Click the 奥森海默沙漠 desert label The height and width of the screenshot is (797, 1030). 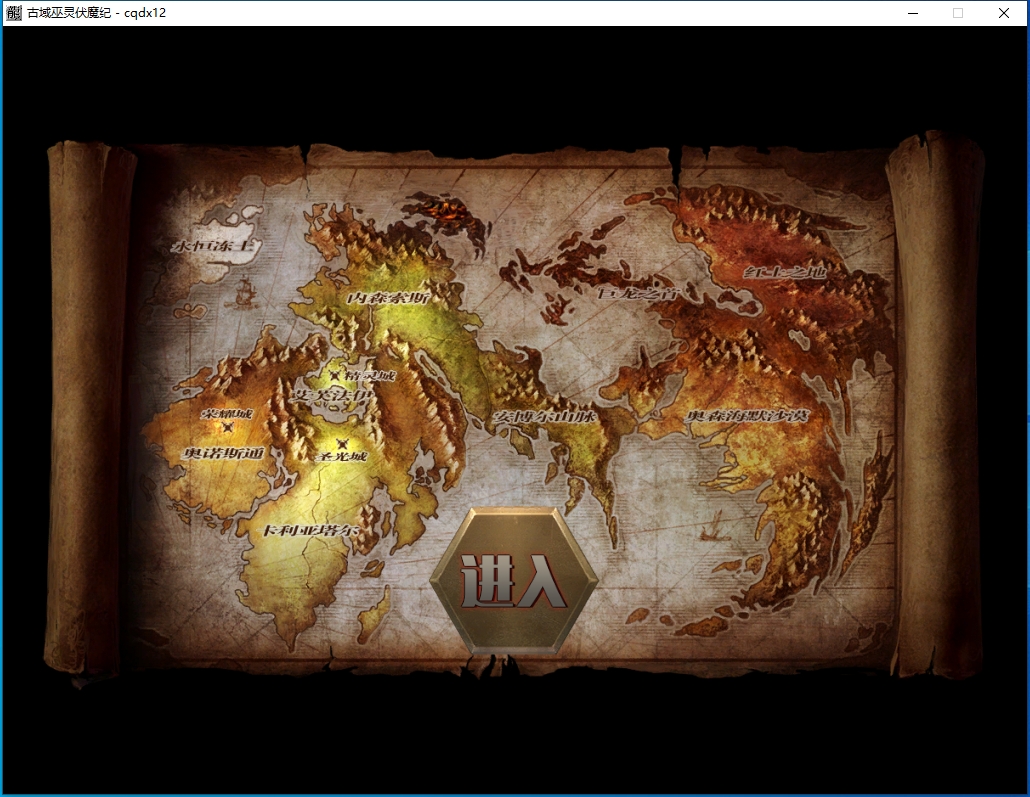point(748,415)
